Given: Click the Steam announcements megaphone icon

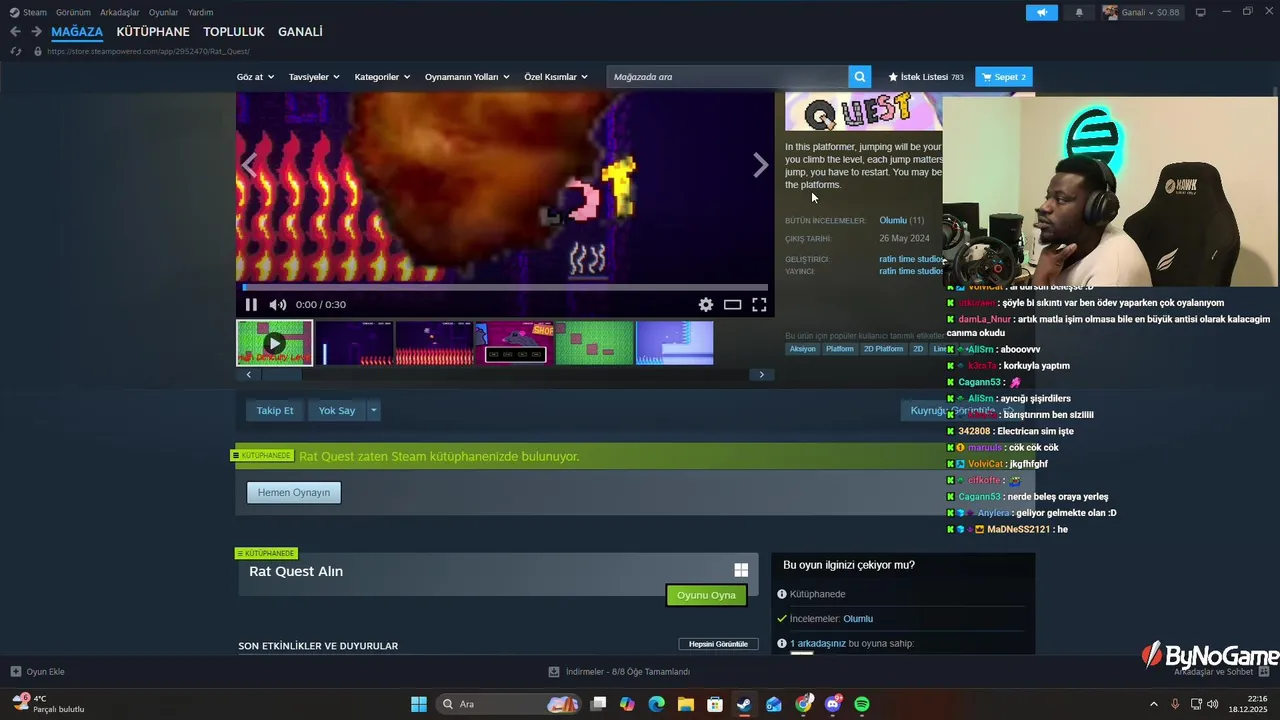Looking at the screenshot, I should tap(1041, 12).
